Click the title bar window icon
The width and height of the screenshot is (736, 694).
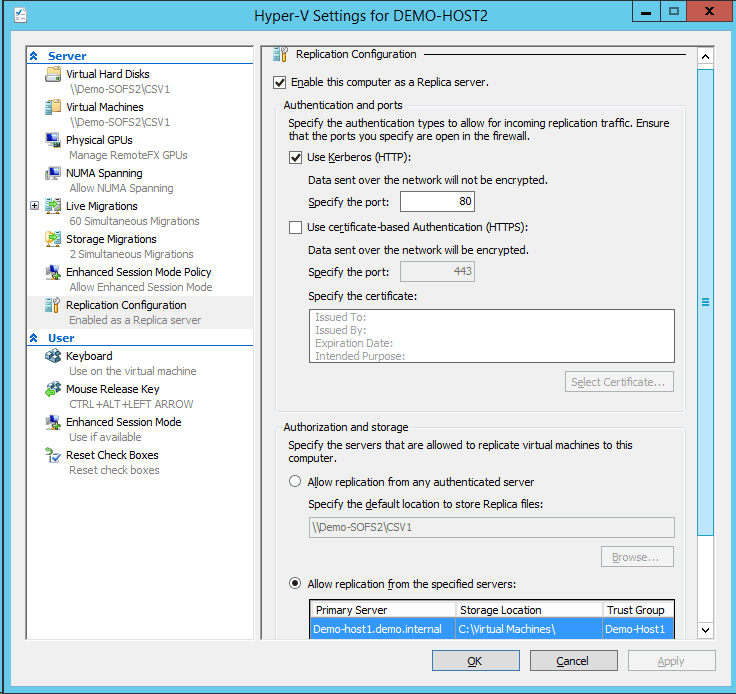pyautogui.click(x=20, y=15)
